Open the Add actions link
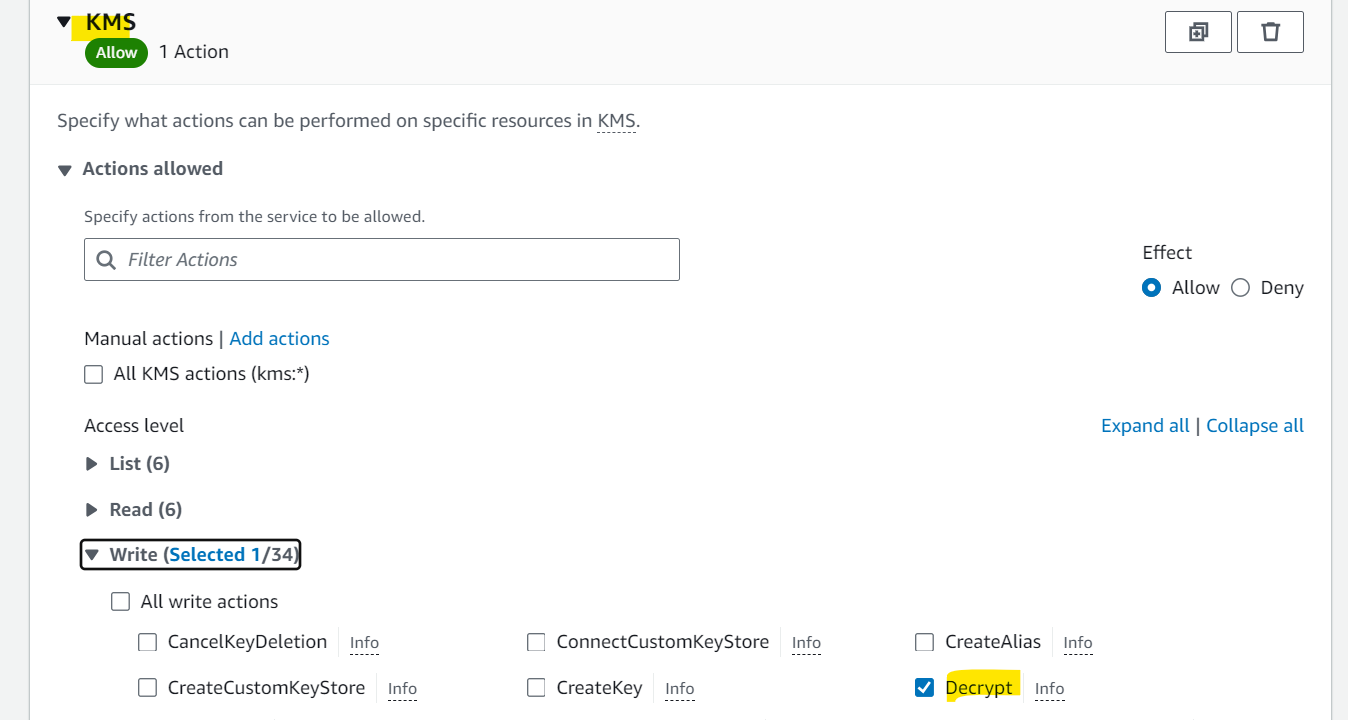The width and height of the screenshot is (1348, 720). point(279,339)
